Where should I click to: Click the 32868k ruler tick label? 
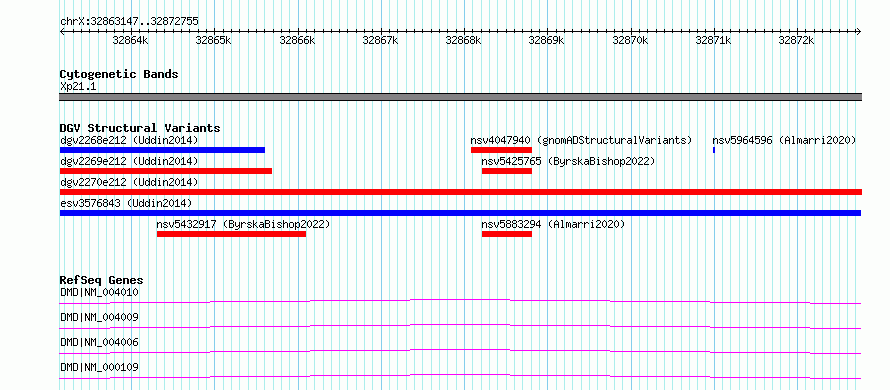pyautogui.click(x=464, y=41)
